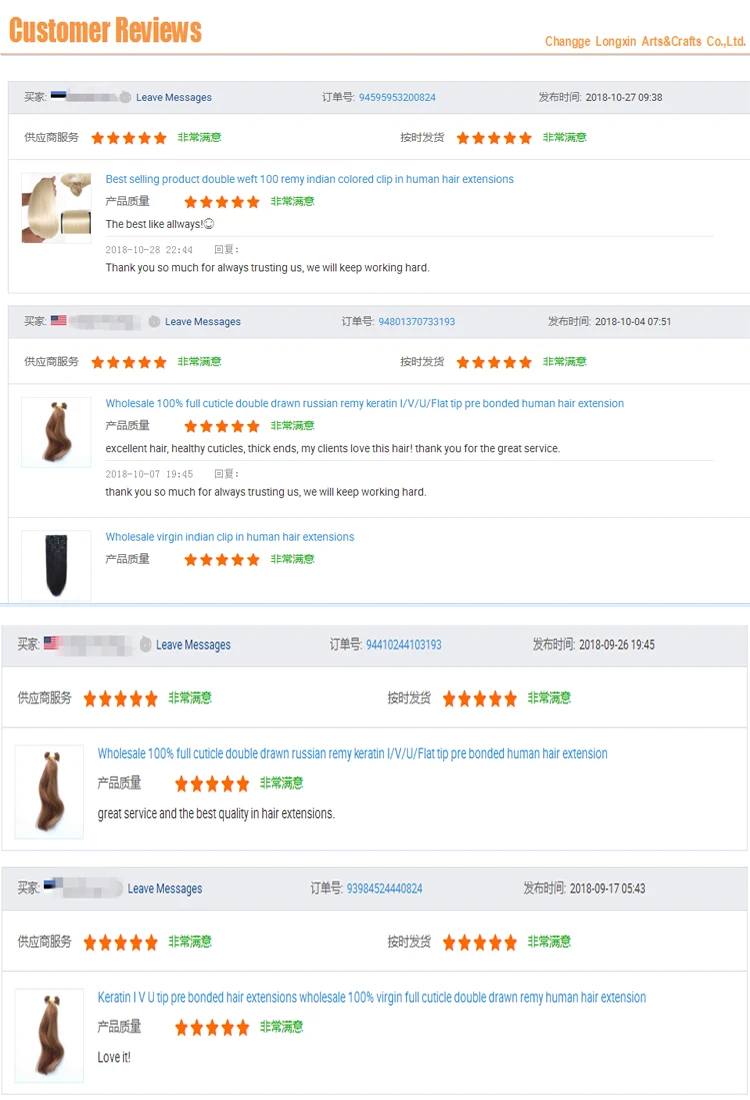750x1100 pixels.
Task: Select review text starting 'excellent hair, healthy cuticles'
Action: click(x=333, y=449)
